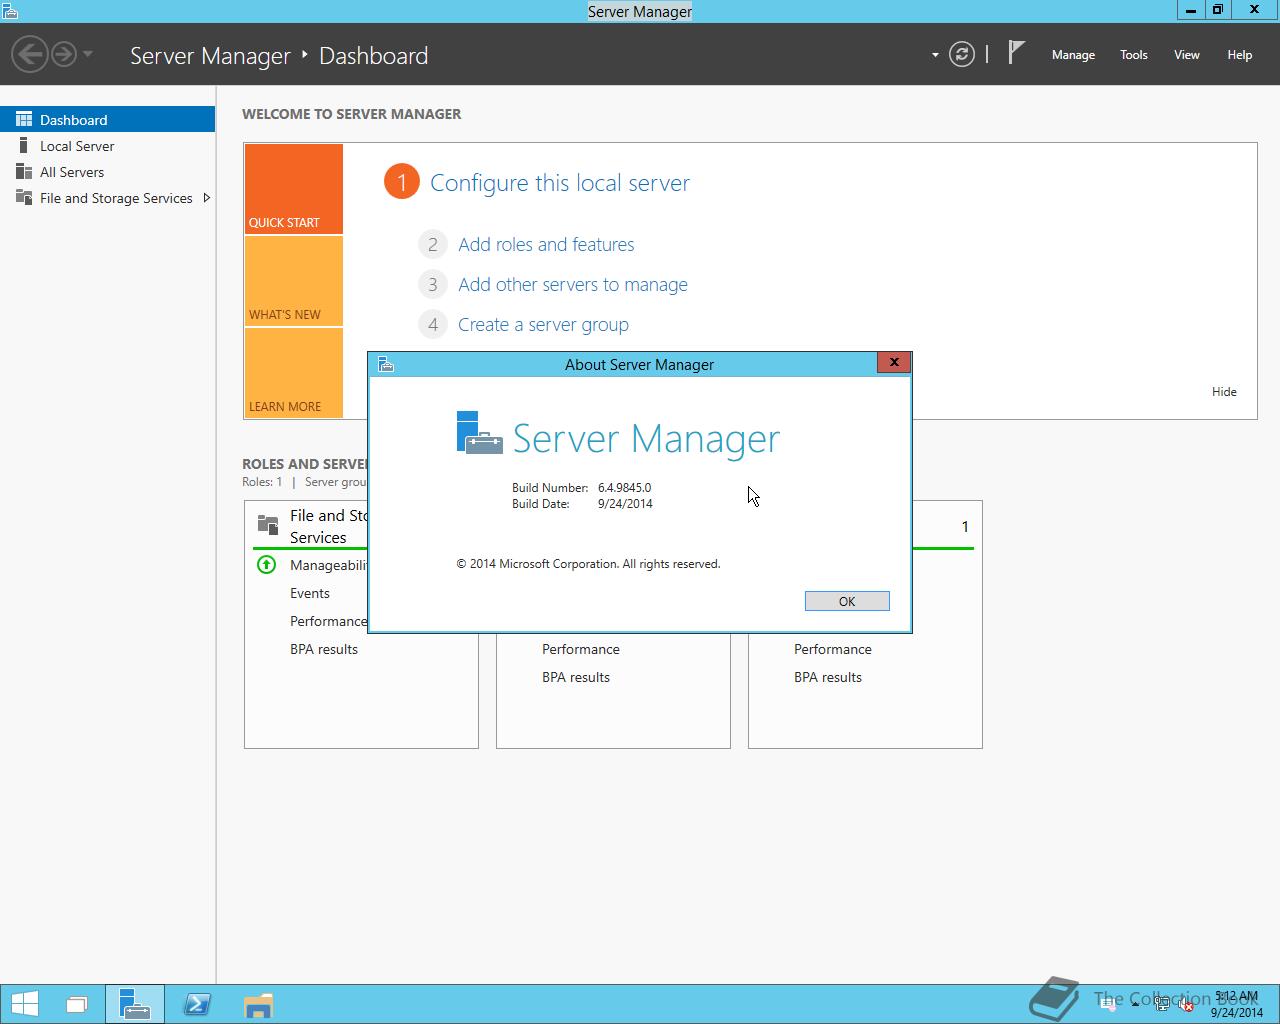
Task: Close the About Server Manager dialog
Action: 894,362
